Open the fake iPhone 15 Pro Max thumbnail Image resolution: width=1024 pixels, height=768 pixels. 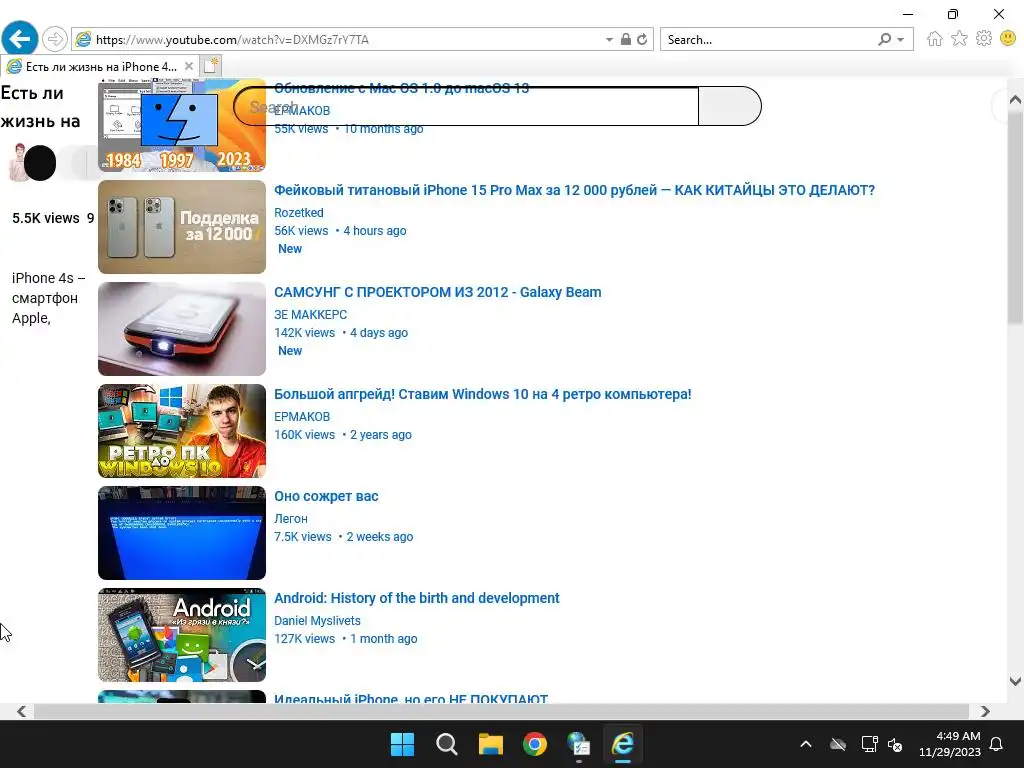[x=182, y=227]
